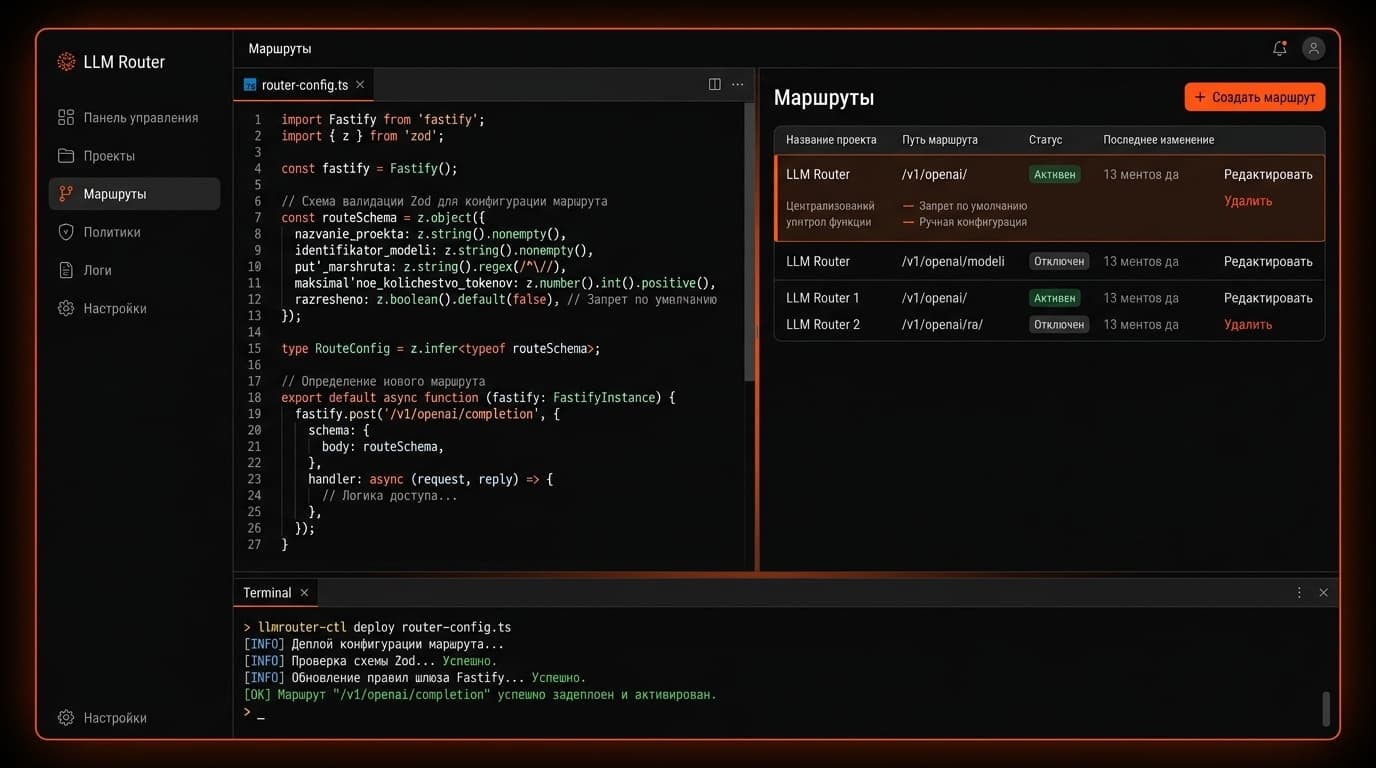
Task: Open editor more options ellipsis
Action: click(x=738, y=85)
